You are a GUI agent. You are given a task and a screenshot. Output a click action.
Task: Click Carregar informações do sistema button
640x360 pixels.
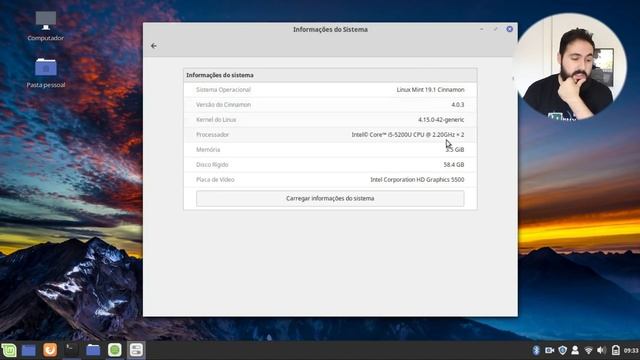330,198
